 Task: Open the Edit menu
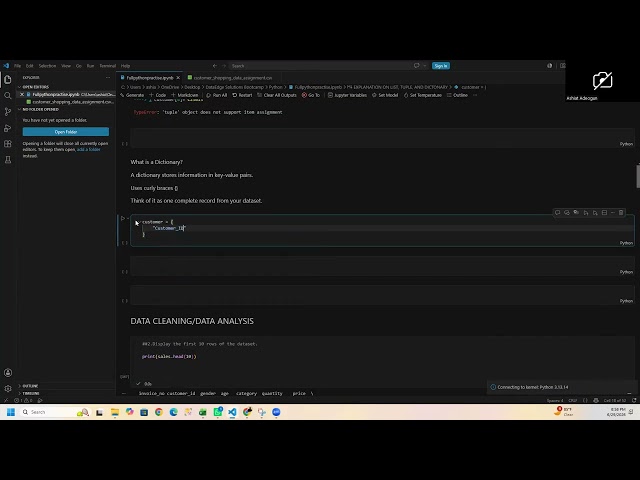click(x=29, y=66)
